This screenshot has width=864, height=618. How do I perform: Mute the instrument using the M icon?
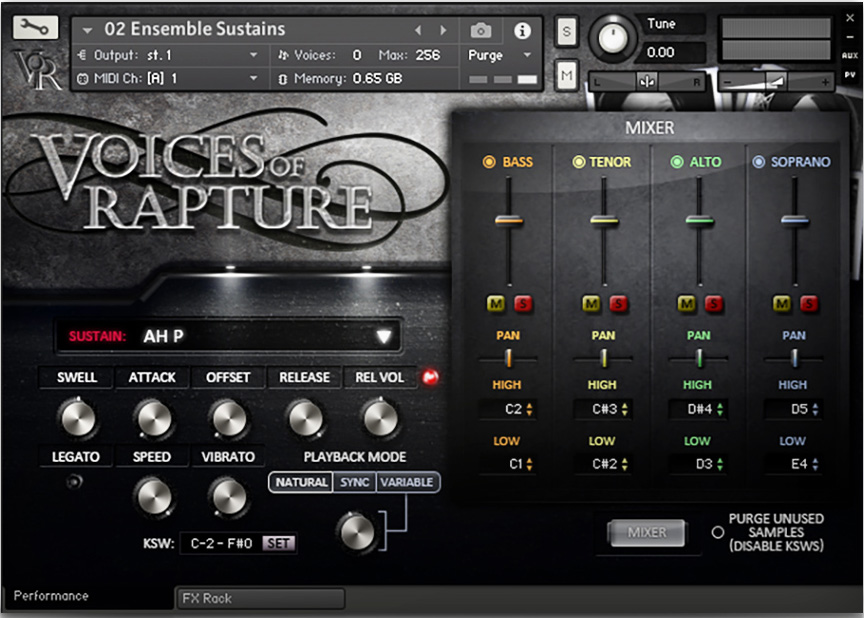pyautogui.click(x=566, y=73)
